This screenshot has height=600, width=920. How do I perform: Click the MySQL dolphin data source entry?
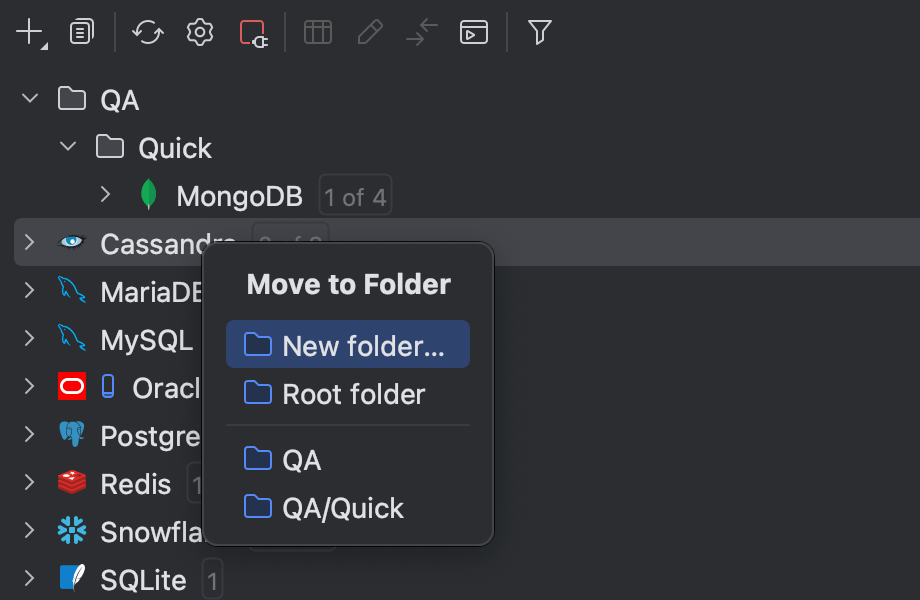pos(145,339)
